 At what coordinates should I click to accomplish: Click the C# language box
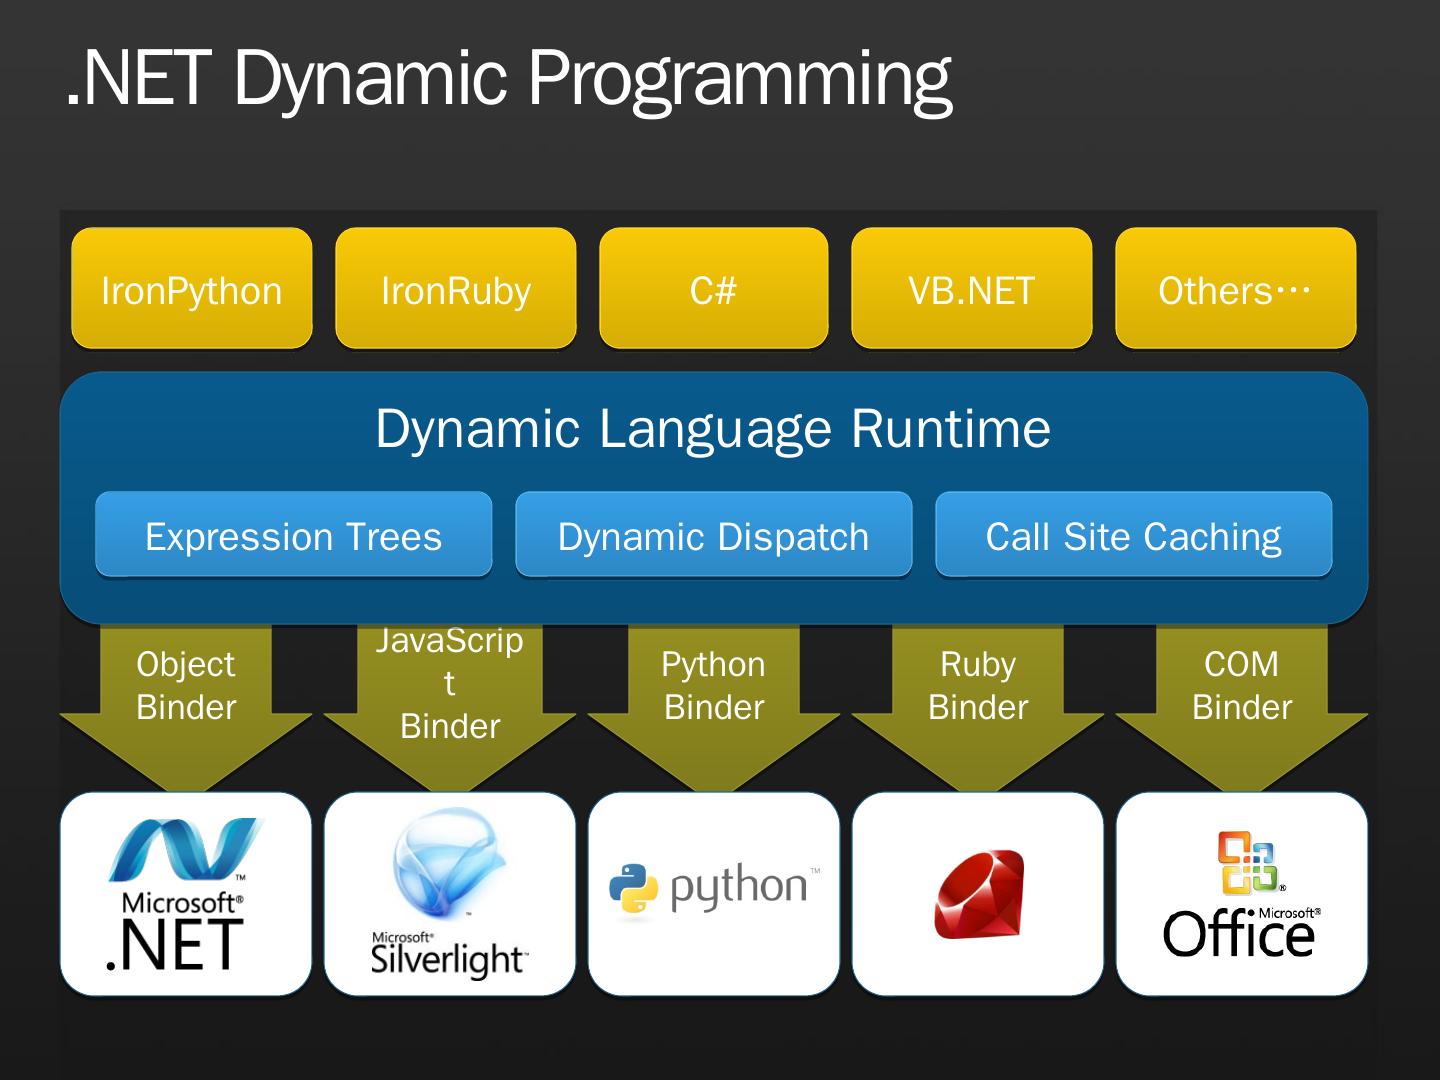714,289
